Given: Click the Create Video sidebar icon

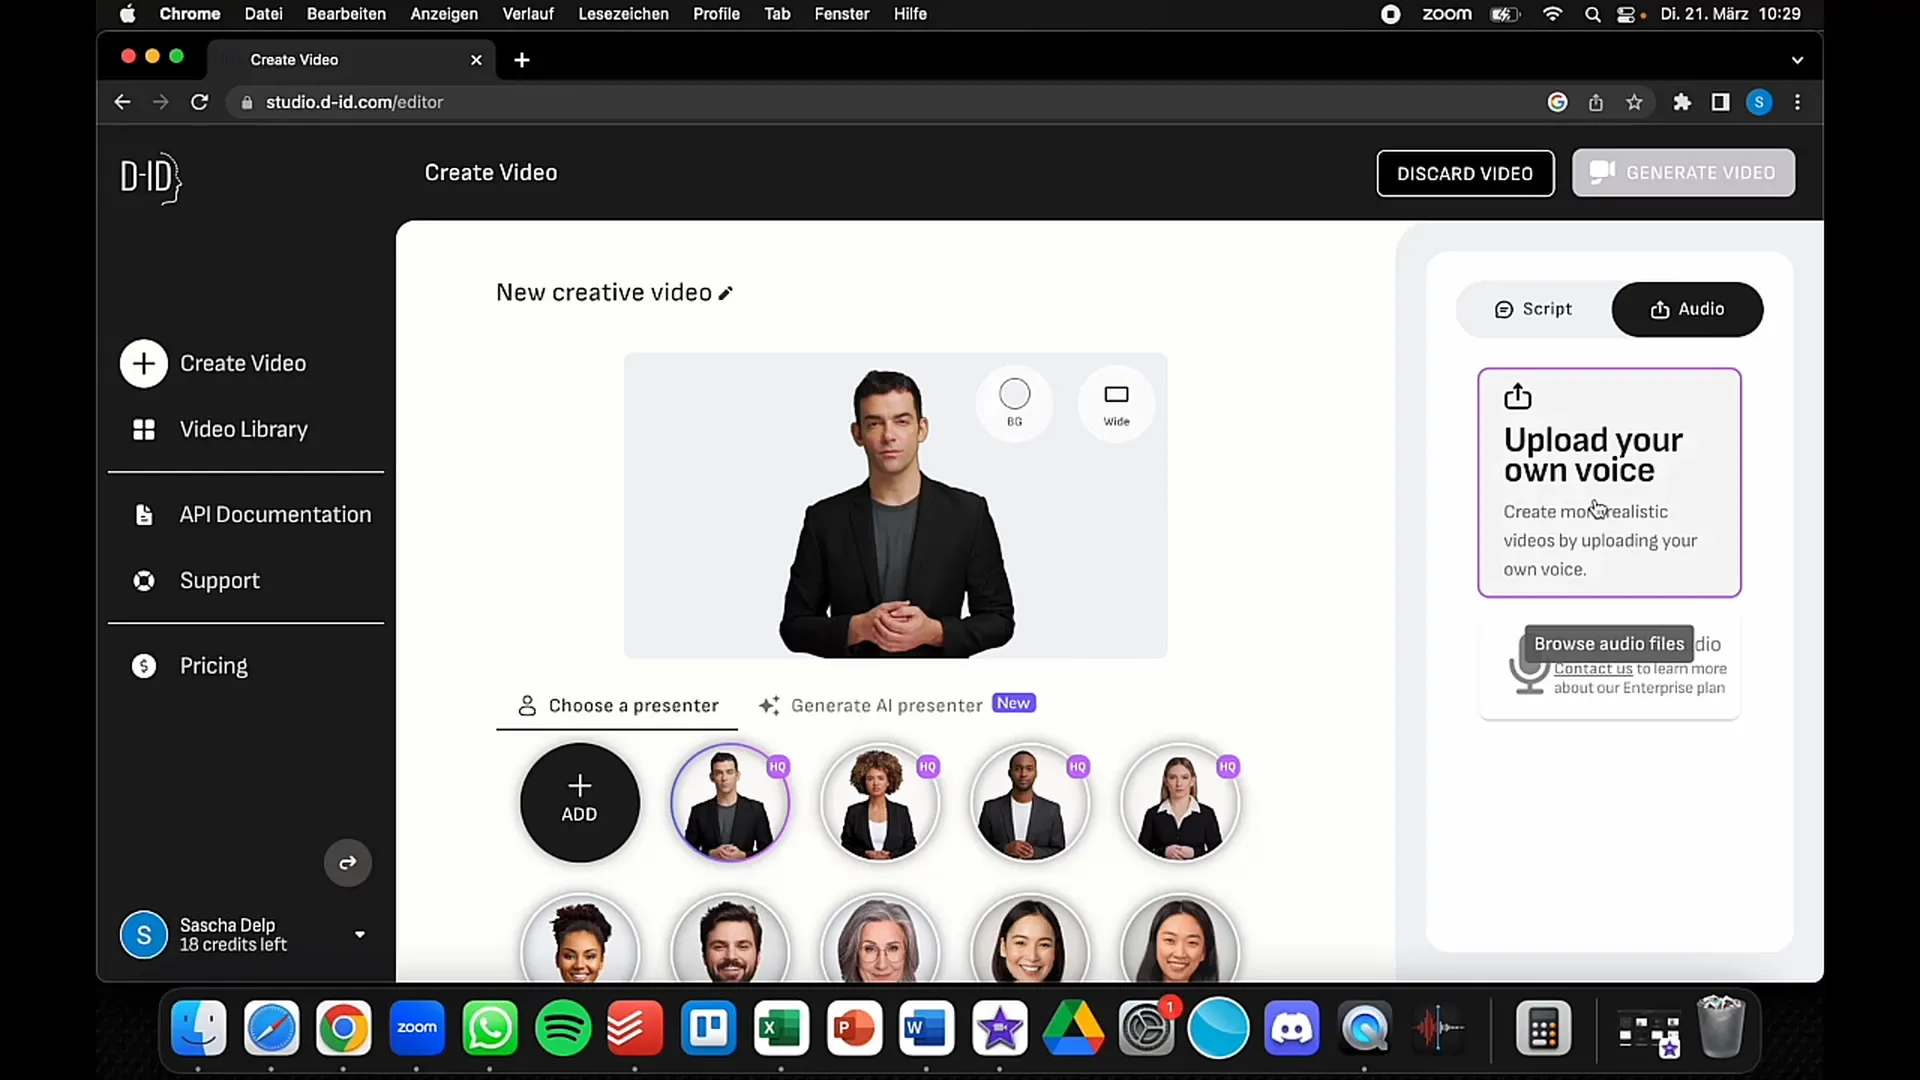Looking at the screenshot, I should 142,363.
